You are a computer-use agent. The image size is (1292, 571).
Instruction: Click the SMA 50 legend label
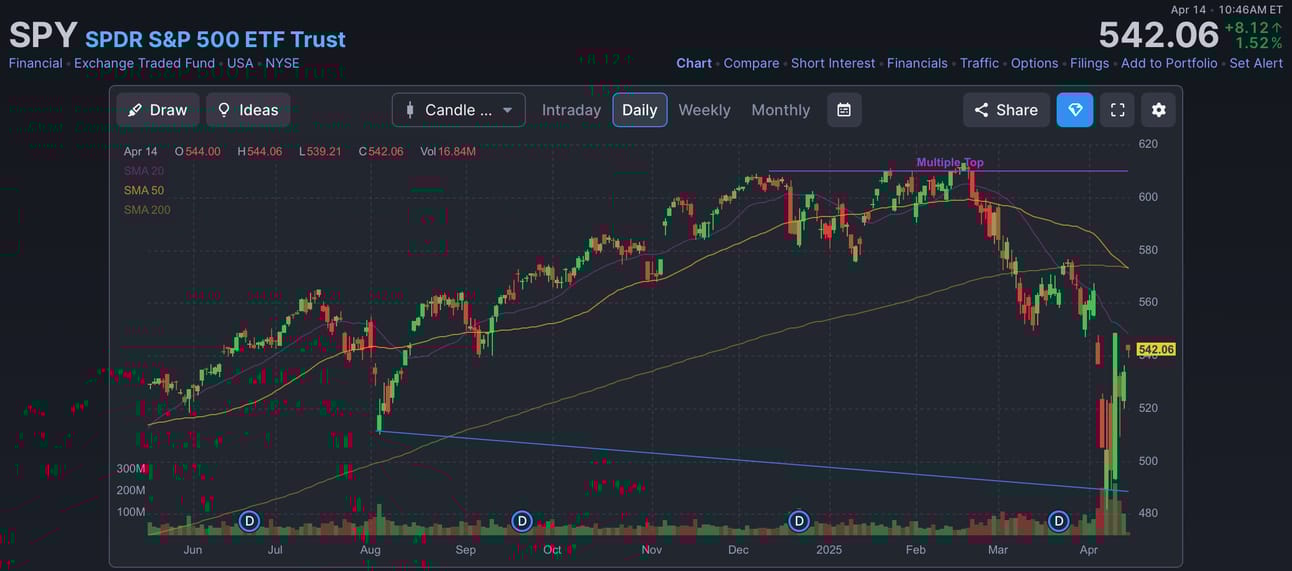[x=144, y=190]
